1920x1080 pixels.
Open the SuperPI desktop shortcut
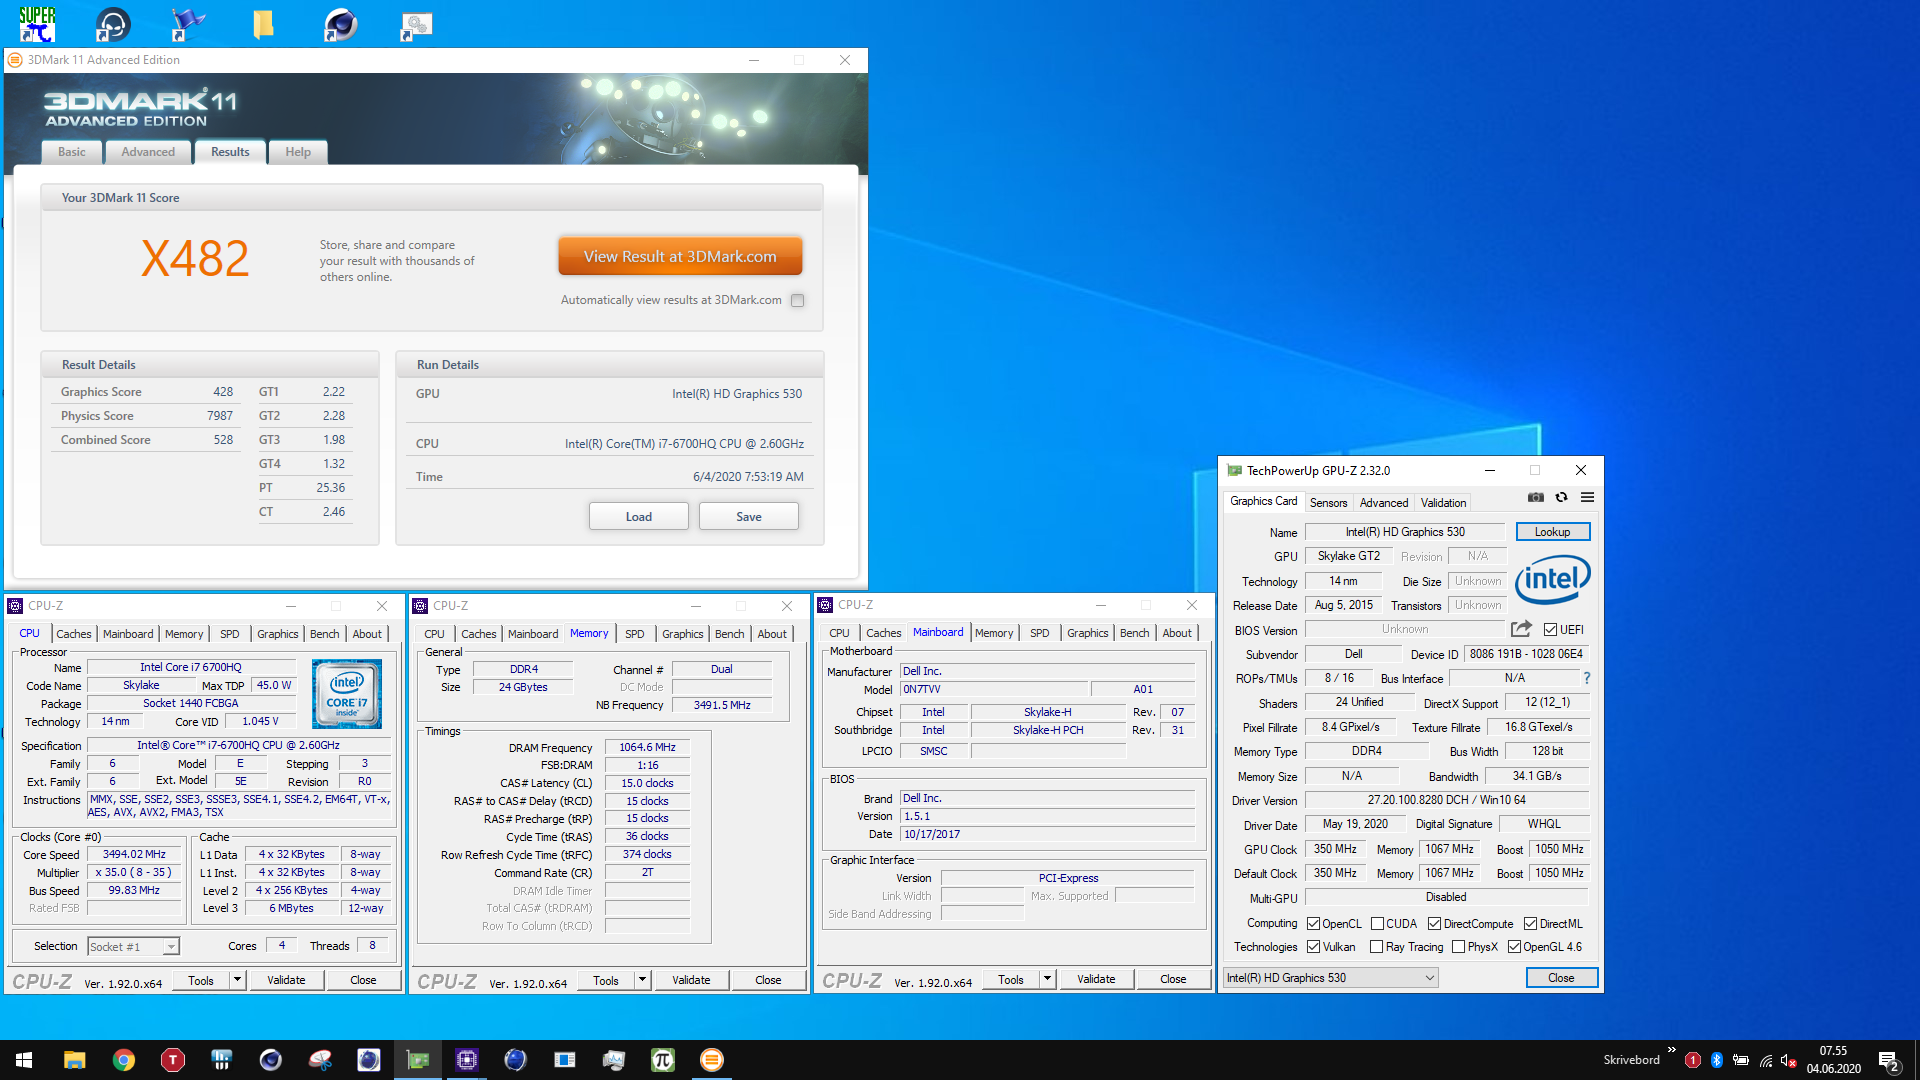(x=37, y=24)
